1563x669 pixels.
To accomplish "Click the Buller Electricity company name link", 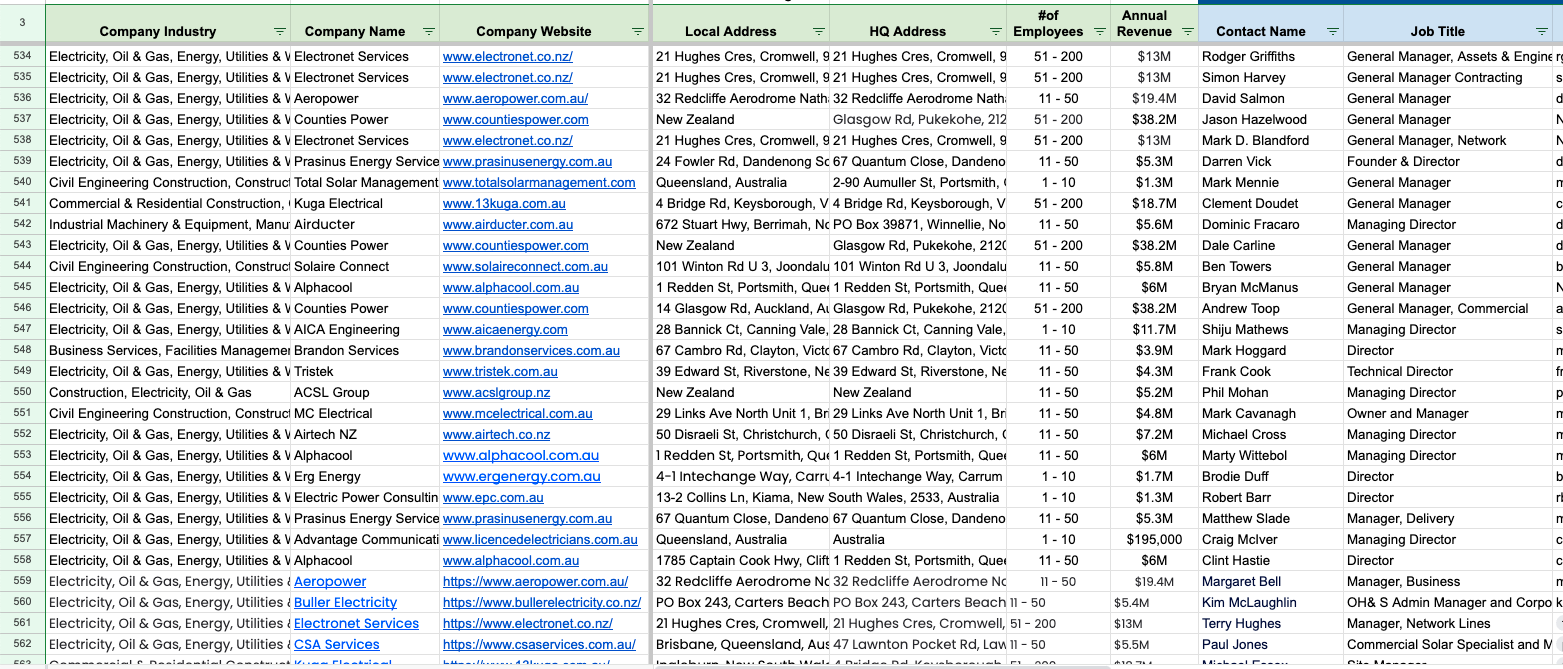I will click(345, 602).
